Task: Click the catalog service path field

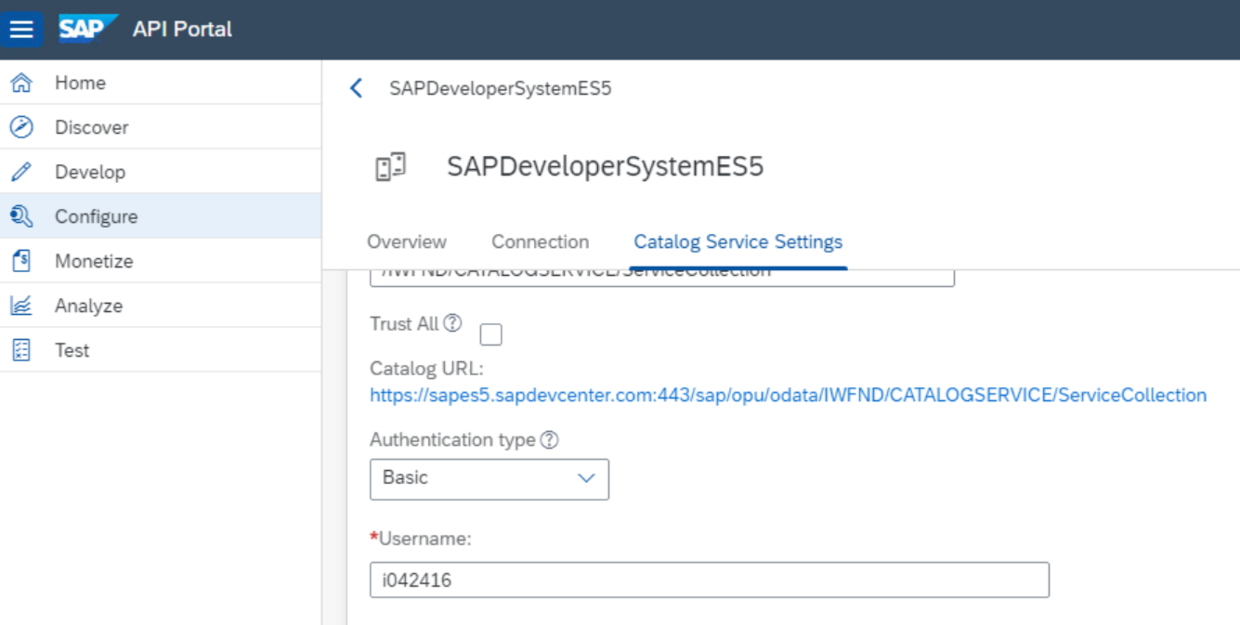Action: coord(661,275)
